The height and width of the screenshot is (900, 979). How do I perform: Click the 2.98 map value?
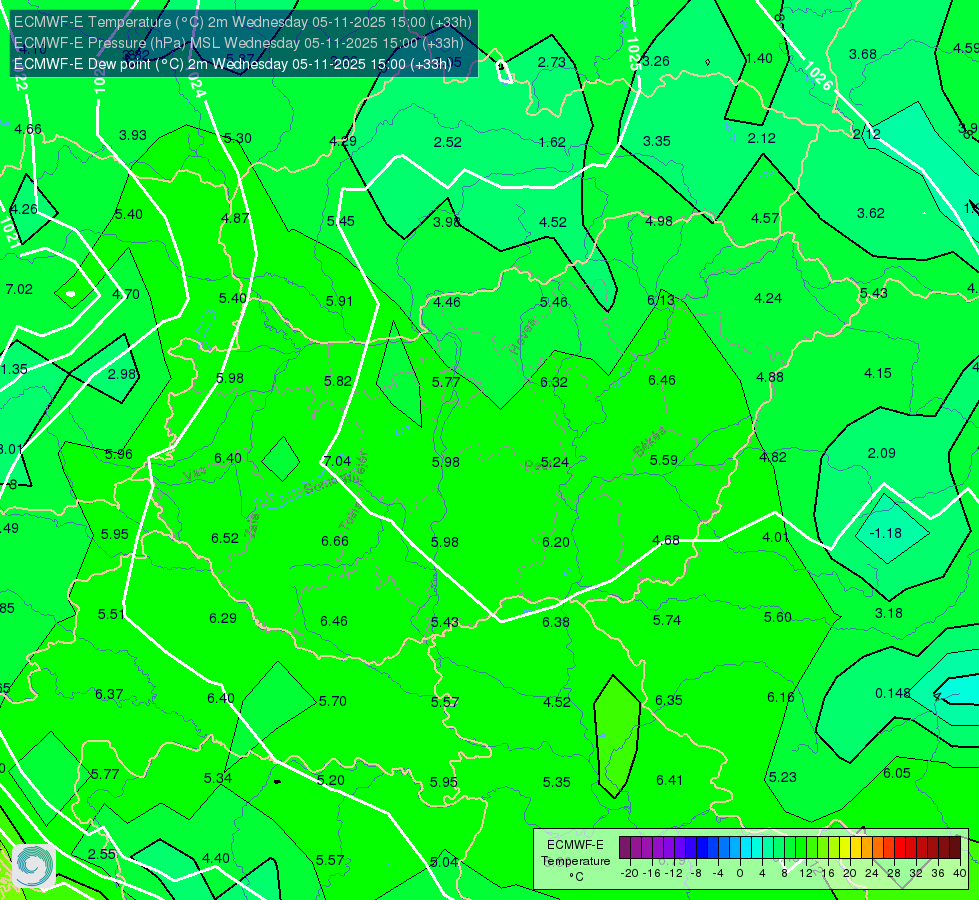click(x=122, y=374)
